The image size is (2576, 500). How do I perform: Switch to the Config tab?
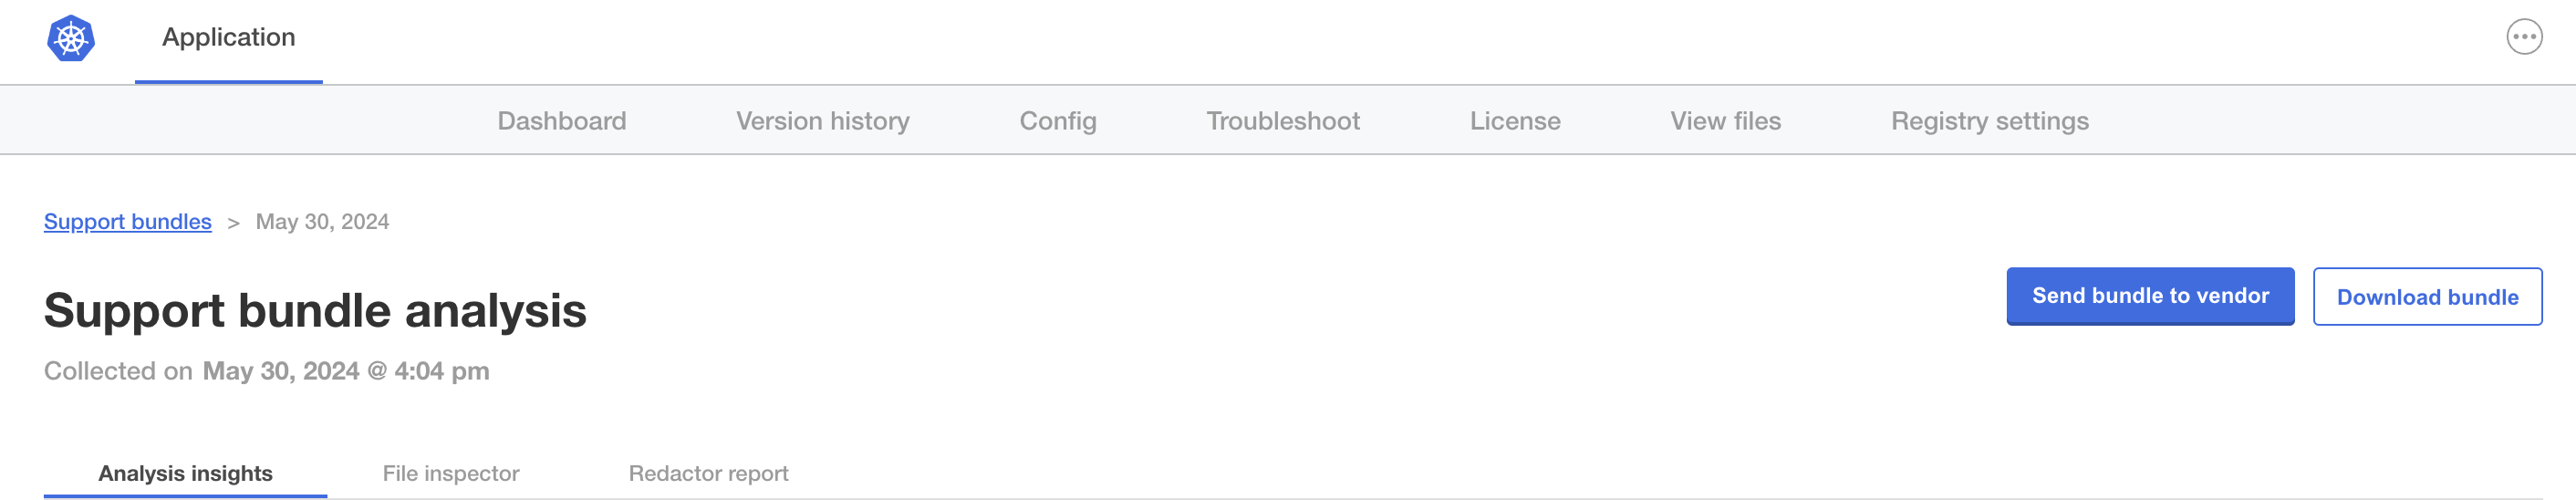[x=1057, y=121]
